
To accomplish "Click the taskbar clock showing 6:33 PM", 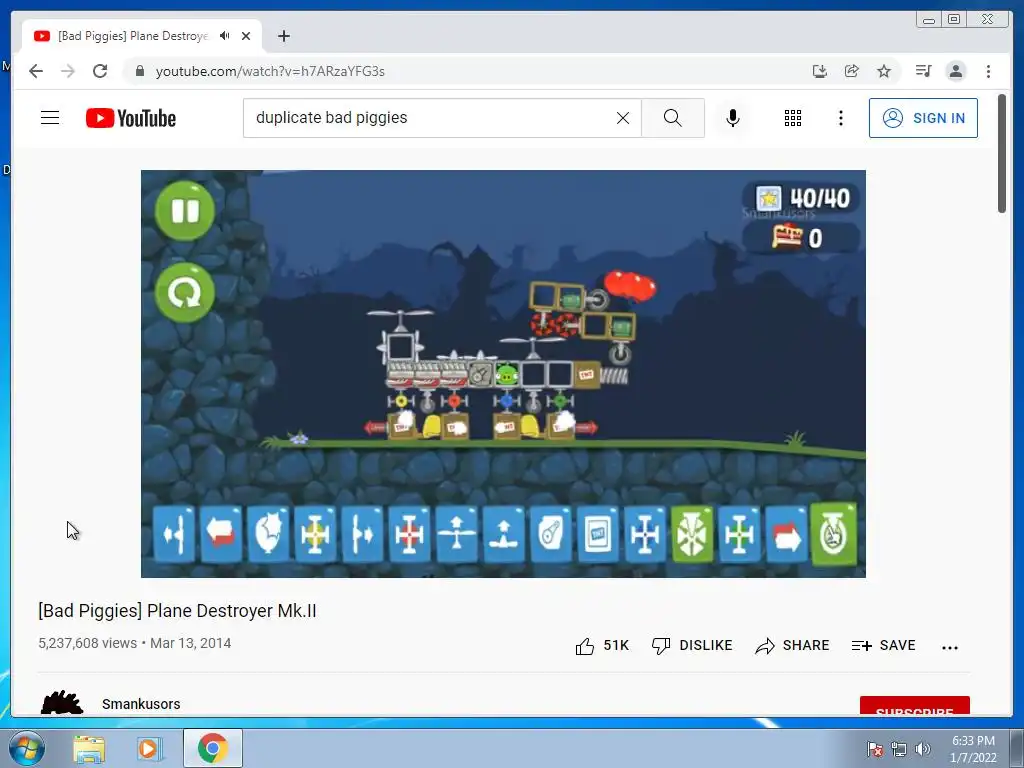I will tap(973, 749).
